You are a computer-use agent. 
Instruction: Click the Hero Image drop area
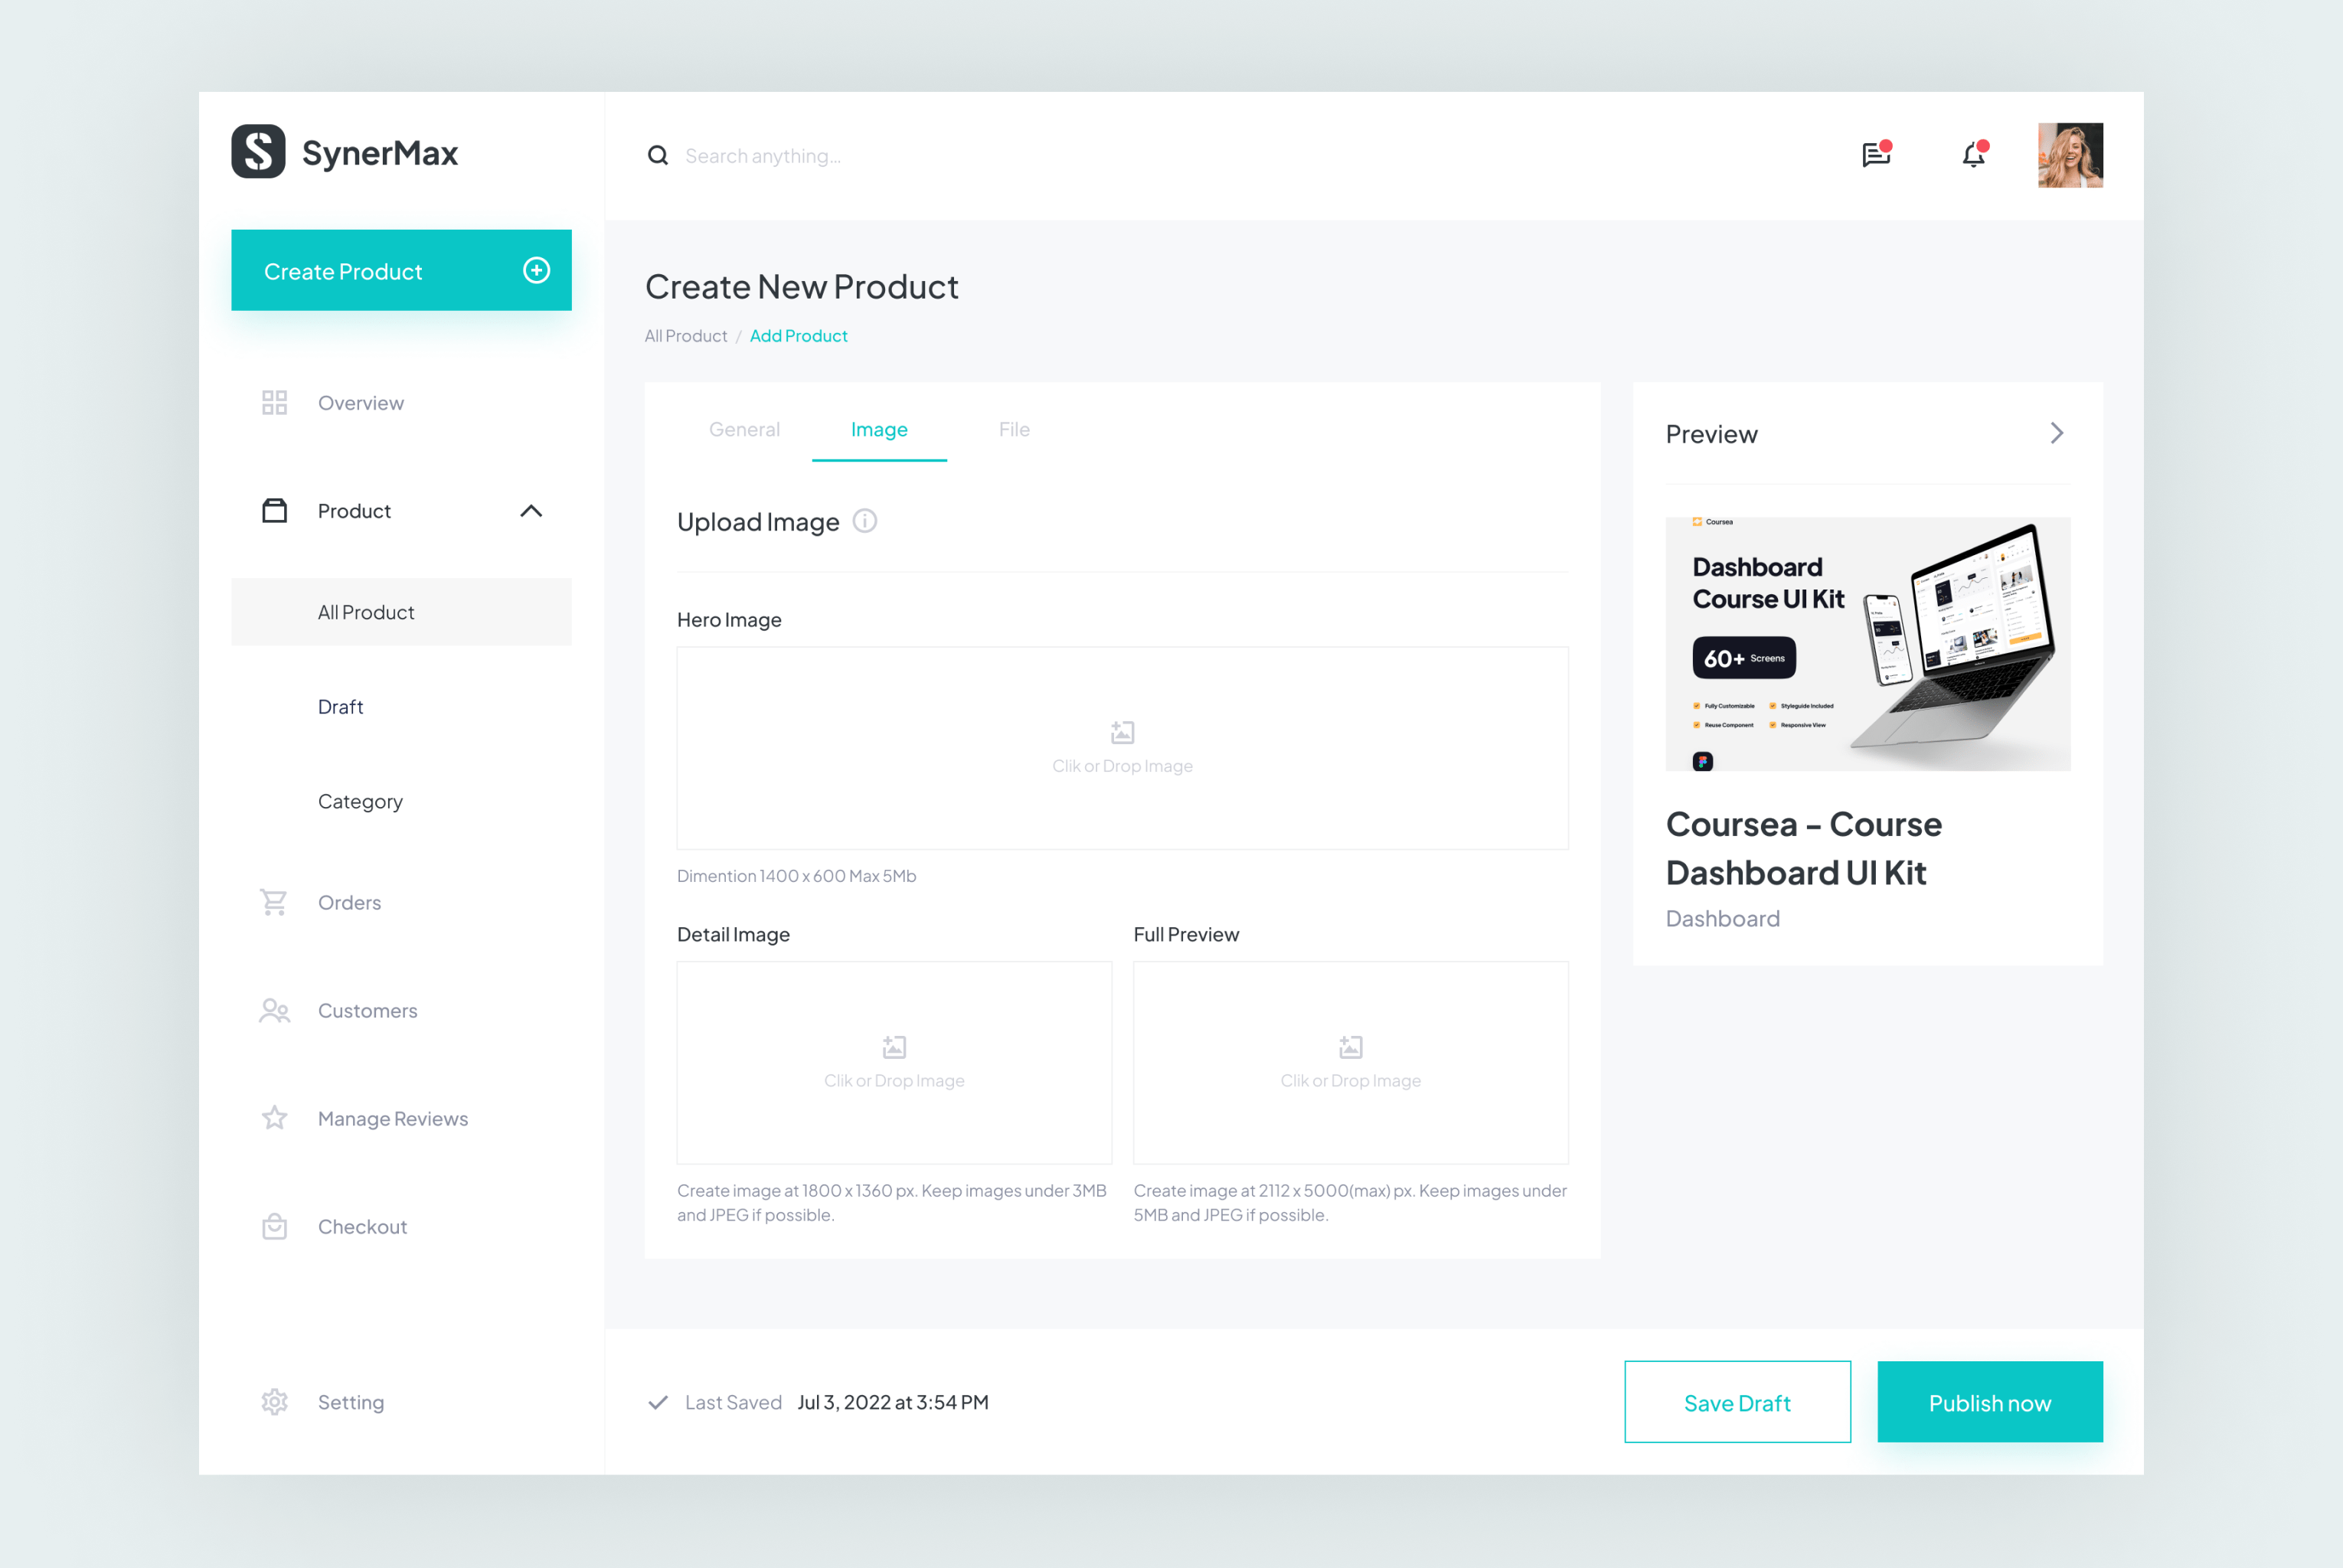(x=1122, y=749)
